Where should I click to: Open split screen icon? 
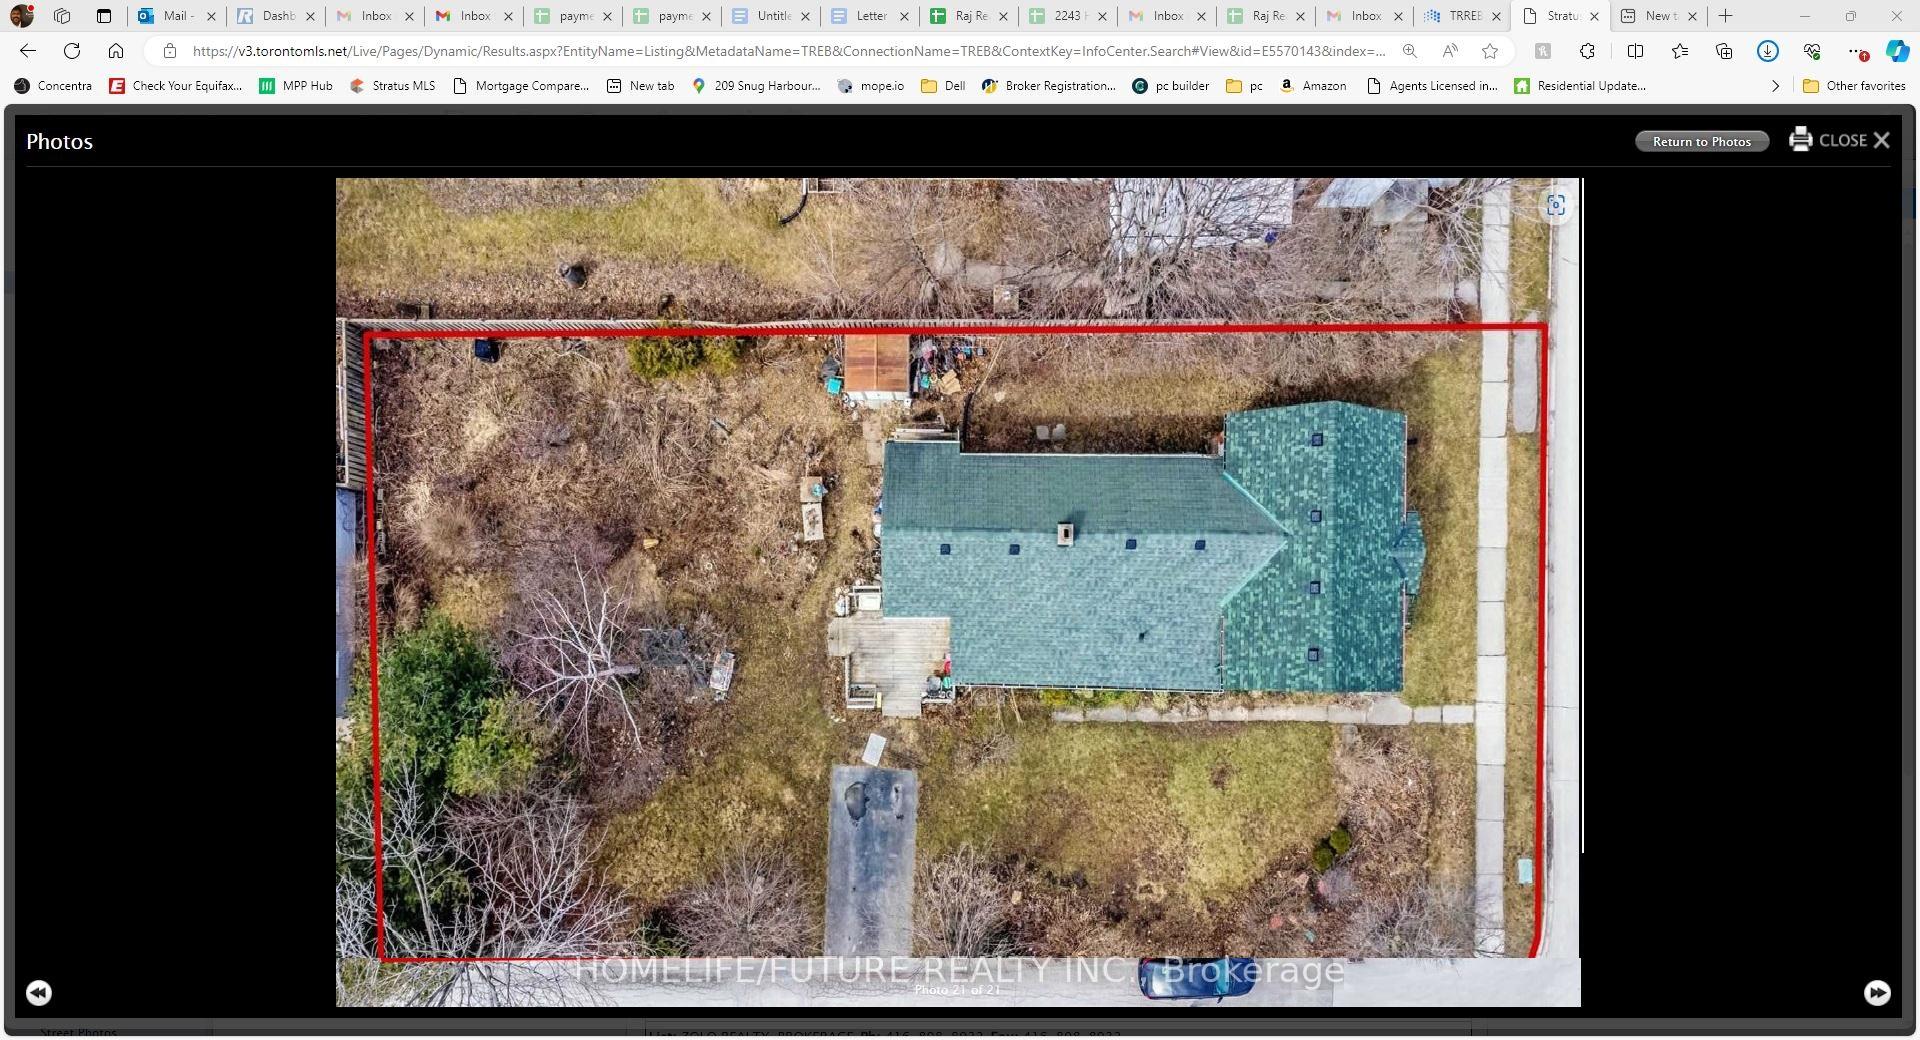pyautogui.click(x=1635, y=51)
